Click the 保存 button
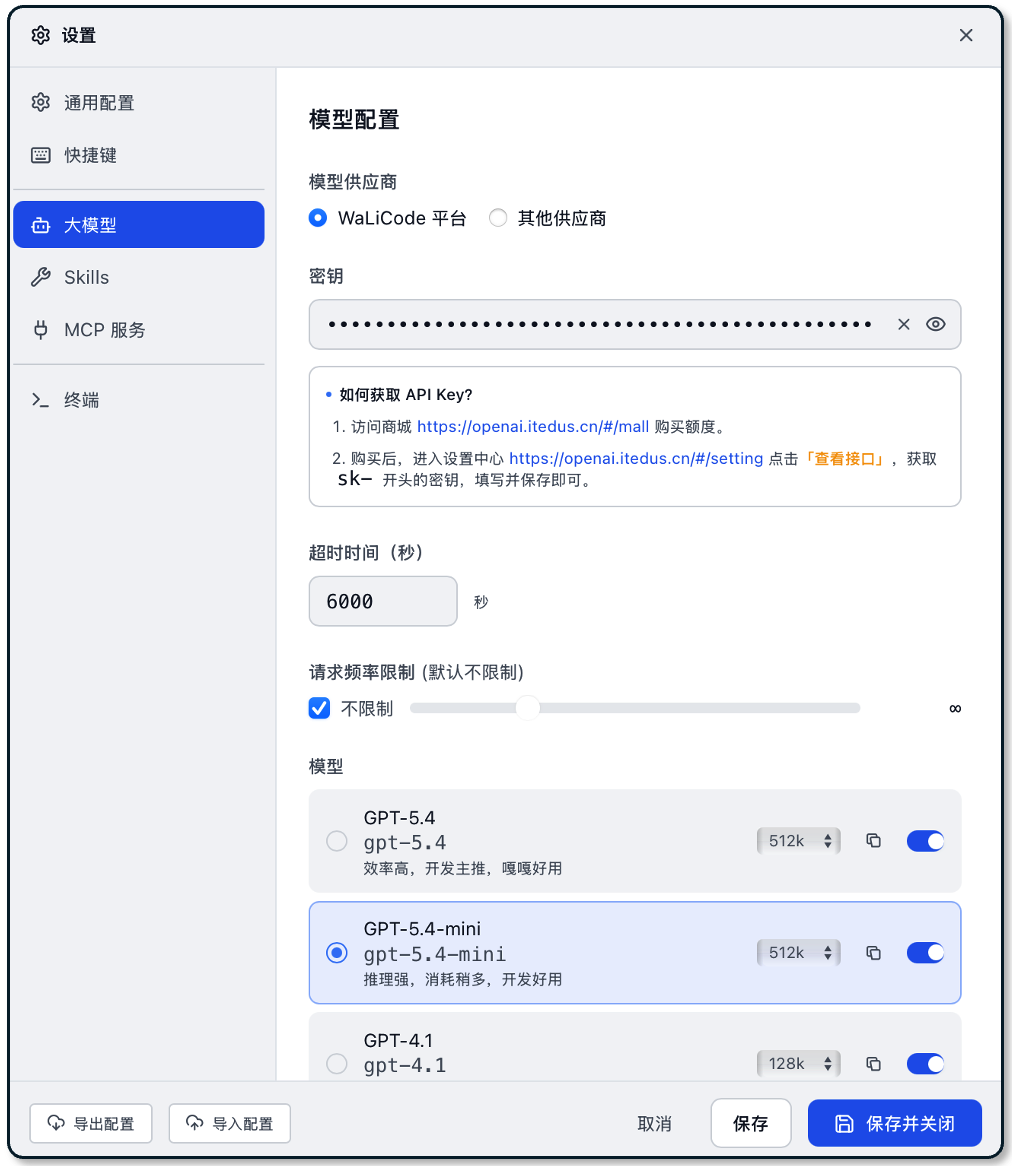 pyautogui.click(x=750, y=1123)
